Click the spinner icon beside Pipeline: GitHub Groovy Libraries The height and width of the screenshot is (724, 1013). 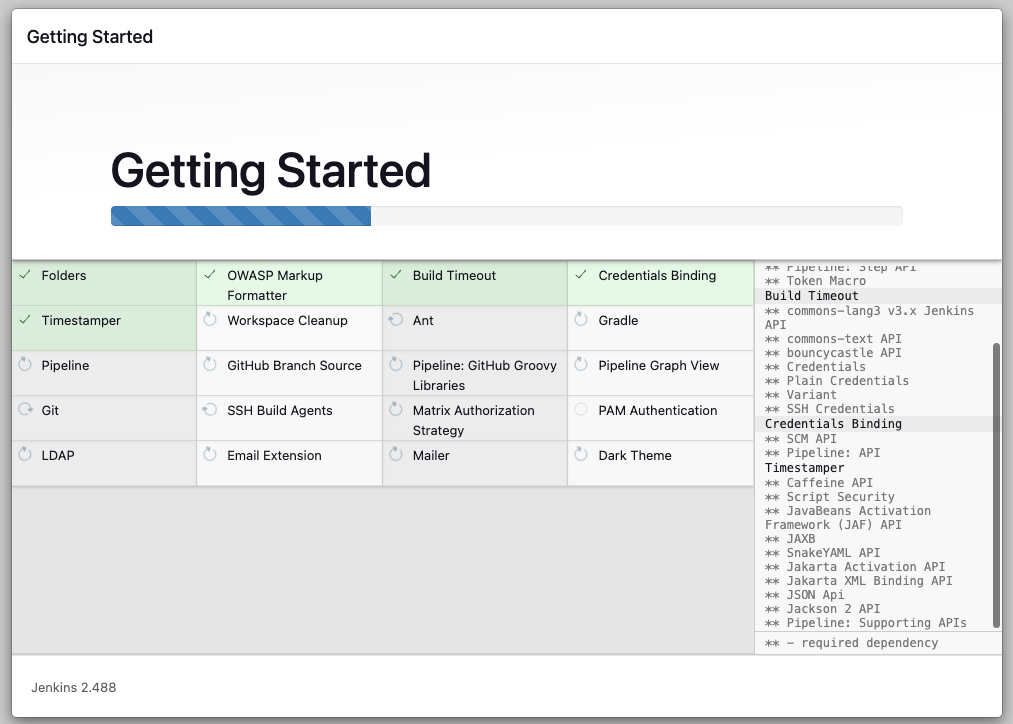[x=396, y=364]
